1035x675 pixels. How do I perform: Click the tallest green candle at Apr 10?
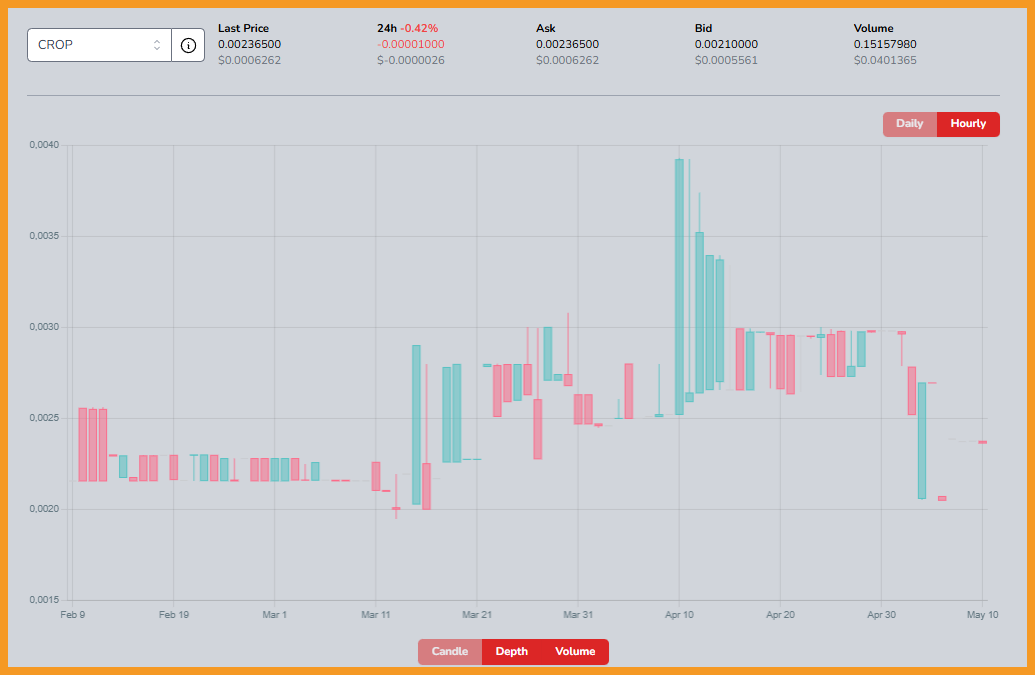click(x=679, y=286)
